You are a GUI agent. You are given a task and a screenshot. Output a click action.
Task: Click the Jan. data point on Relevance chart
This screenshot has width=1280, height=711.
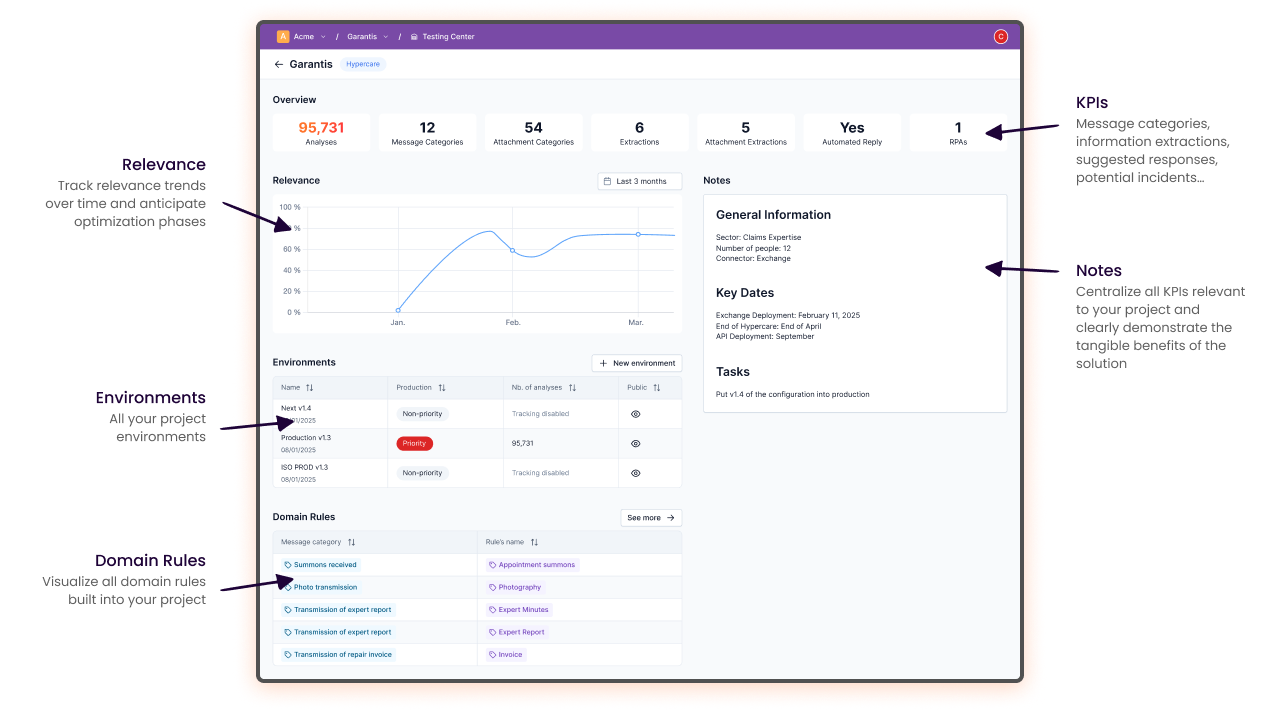click(398, 310)
